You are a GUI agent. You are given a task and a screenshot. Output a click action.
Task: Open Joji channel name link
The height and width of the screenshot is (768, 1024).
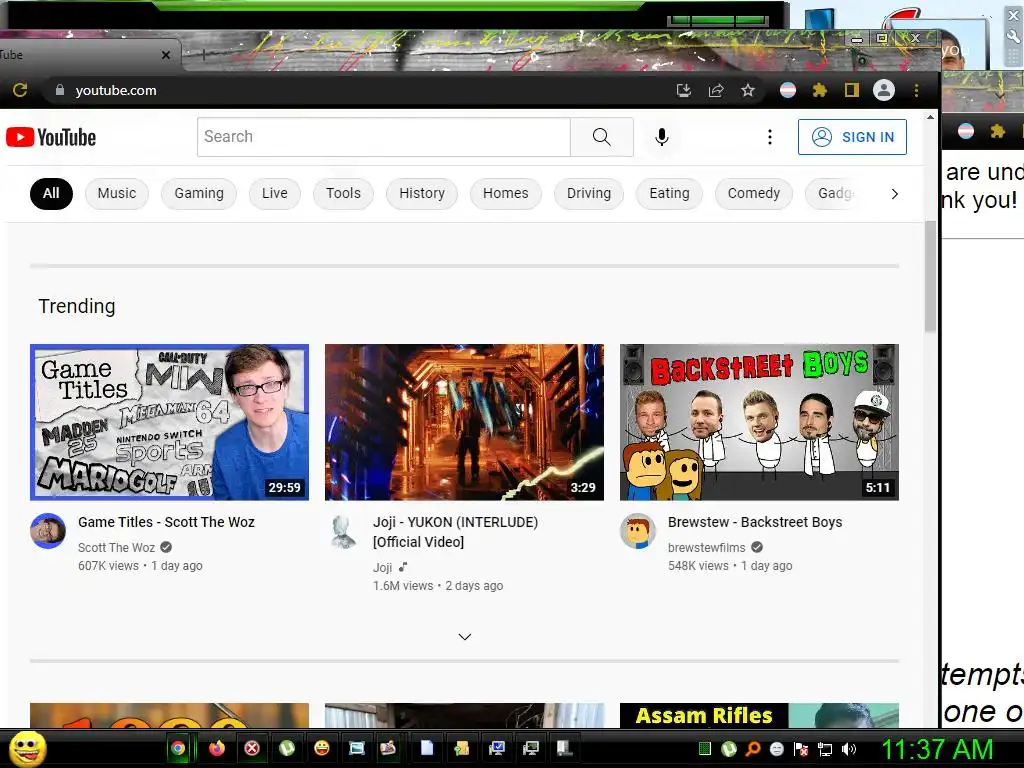382,568
